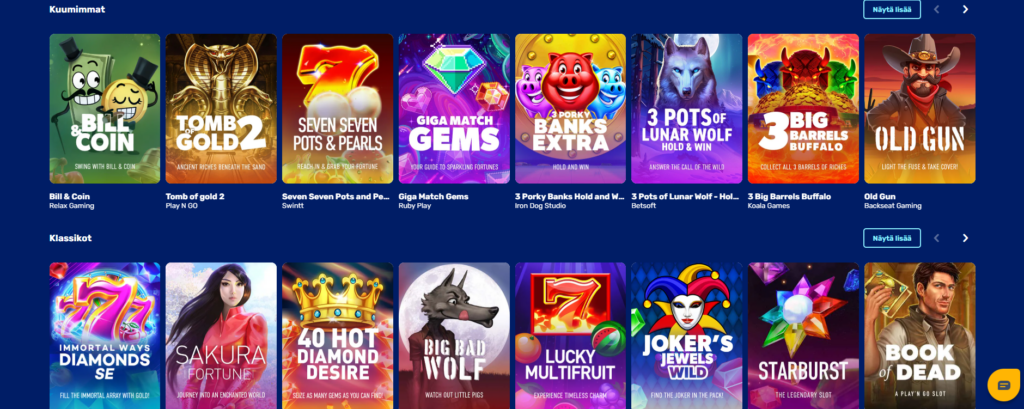Go back in Klassikot carousel with left arrow
This screenshot has height=409, width=1024.
936,238
